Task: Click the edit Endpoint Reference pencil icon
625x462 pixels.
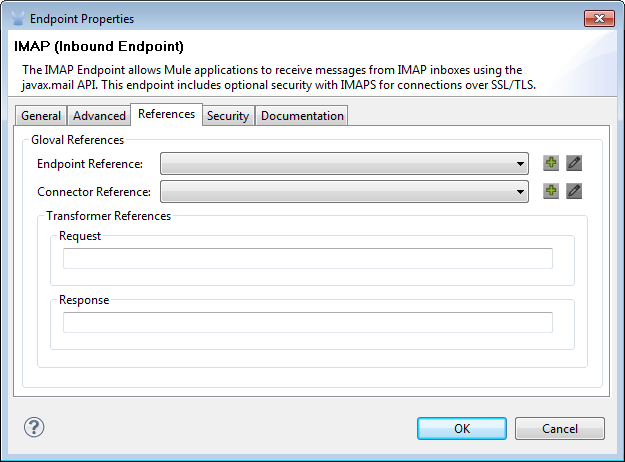Action: [x=574, y=163]
